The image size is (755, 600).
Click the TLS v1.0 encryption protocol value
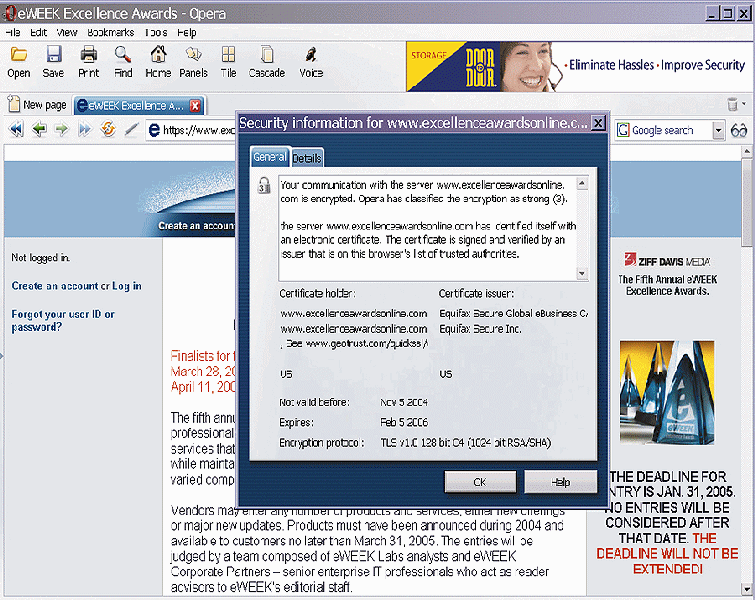[466, 443]
